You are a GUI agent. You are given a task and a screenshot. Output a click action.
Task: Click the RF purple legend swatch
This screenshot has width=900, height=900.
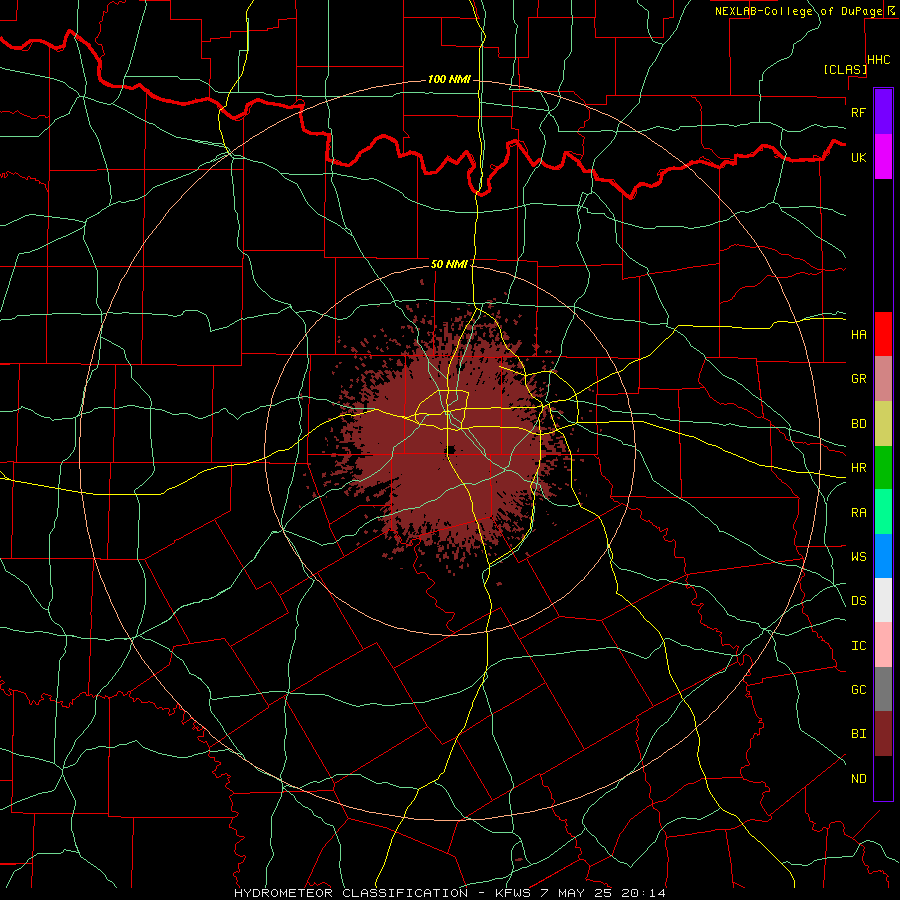[883, 112]
